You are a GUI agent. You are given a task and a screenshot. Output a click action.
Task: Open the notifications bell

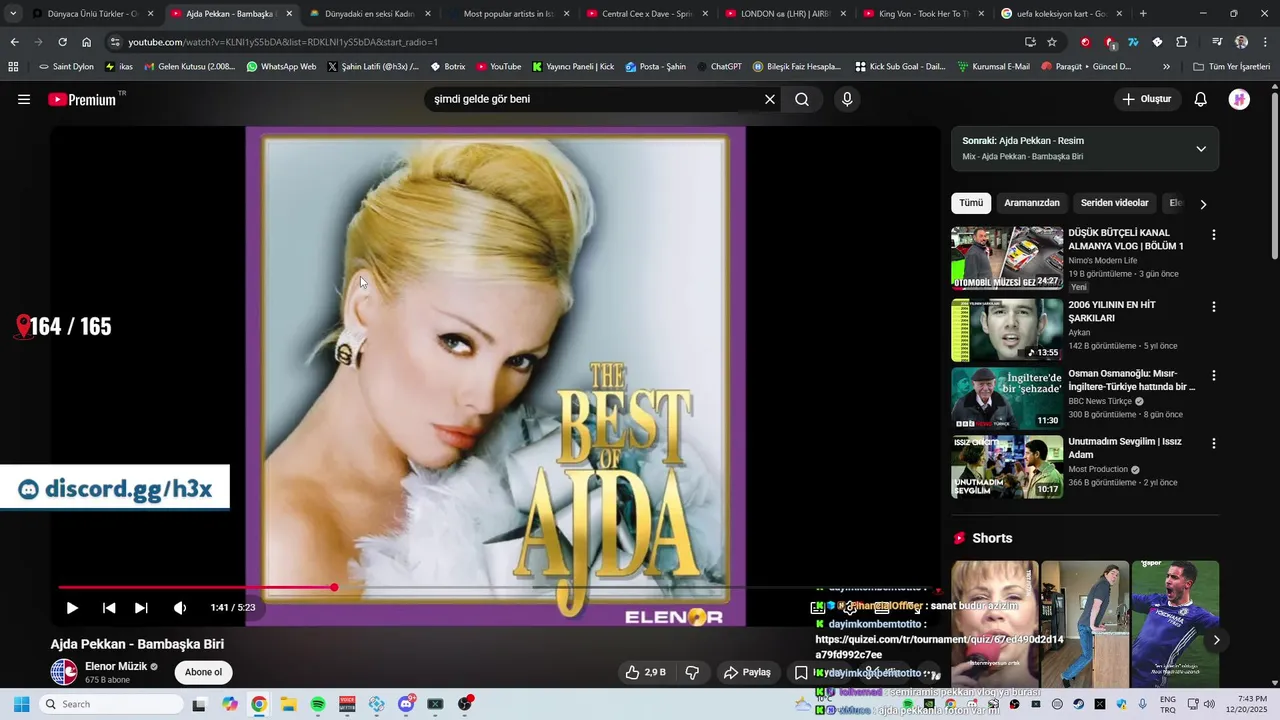(1201, 99)
